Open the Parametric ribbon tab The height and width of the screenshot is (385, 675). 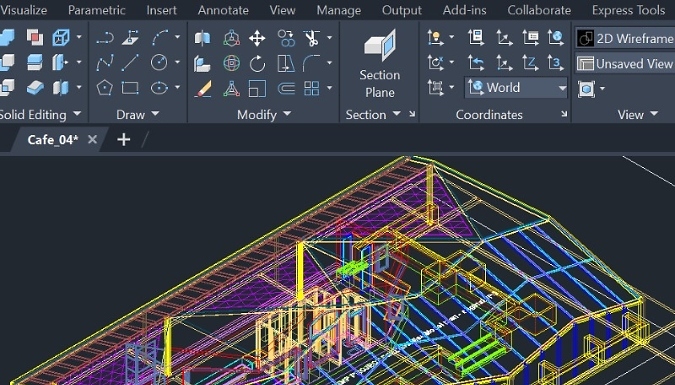tap(97, 10)
